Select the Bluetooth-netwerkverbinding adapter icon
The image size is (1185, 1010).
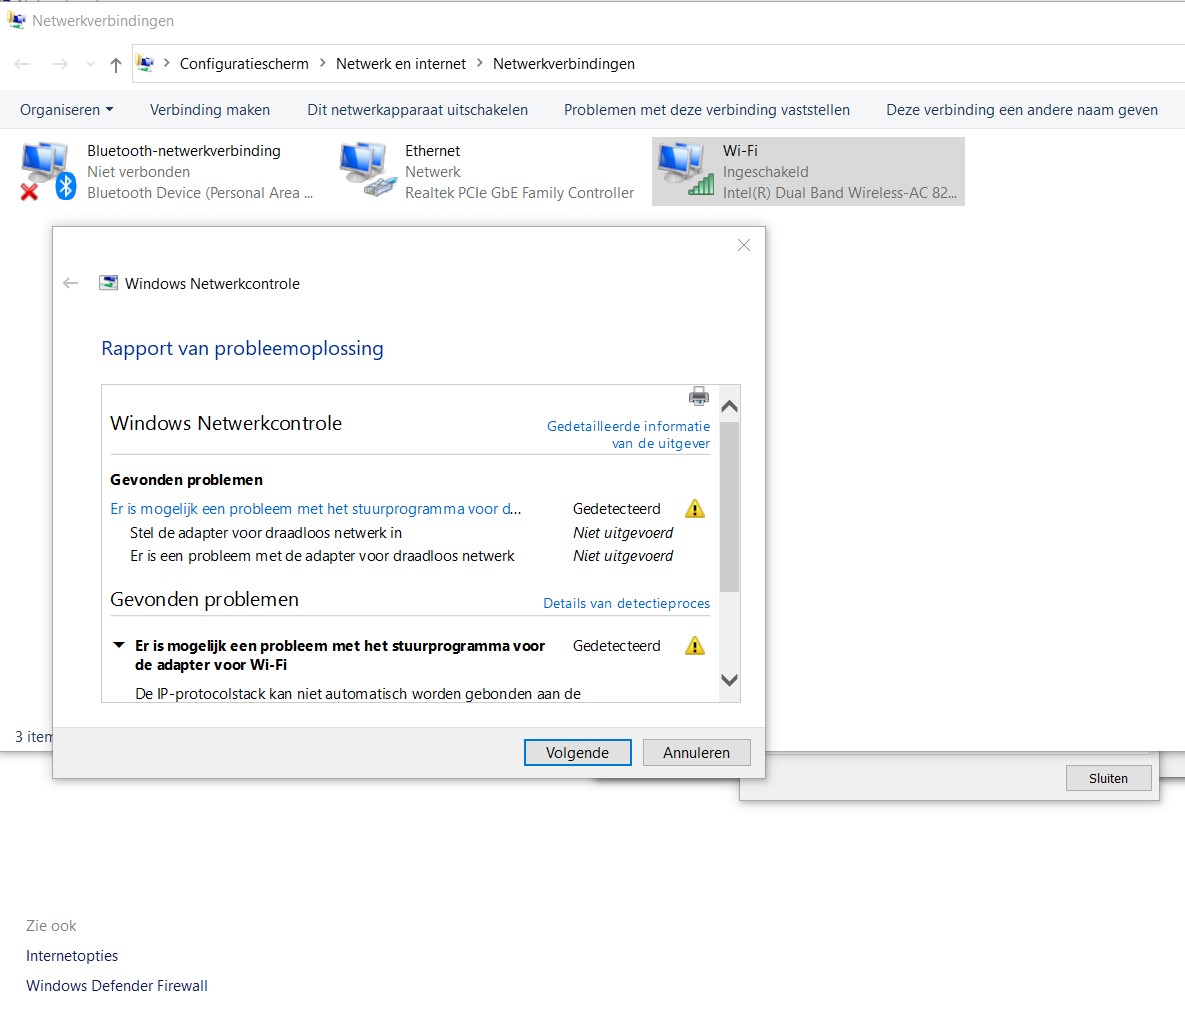pos(48,171)
